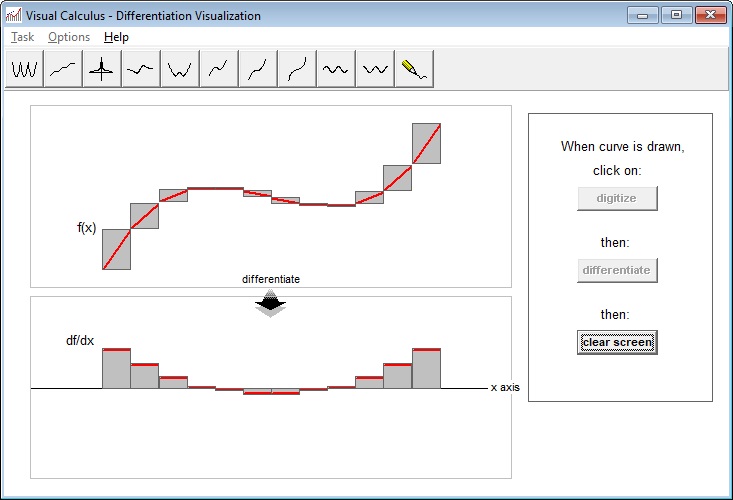Image resolution: width=733 pixels, height=500 pixels.
Task: Activate the yellow pencil freehand draw tool
Action: pyautogui.click(x=414, y=69)
